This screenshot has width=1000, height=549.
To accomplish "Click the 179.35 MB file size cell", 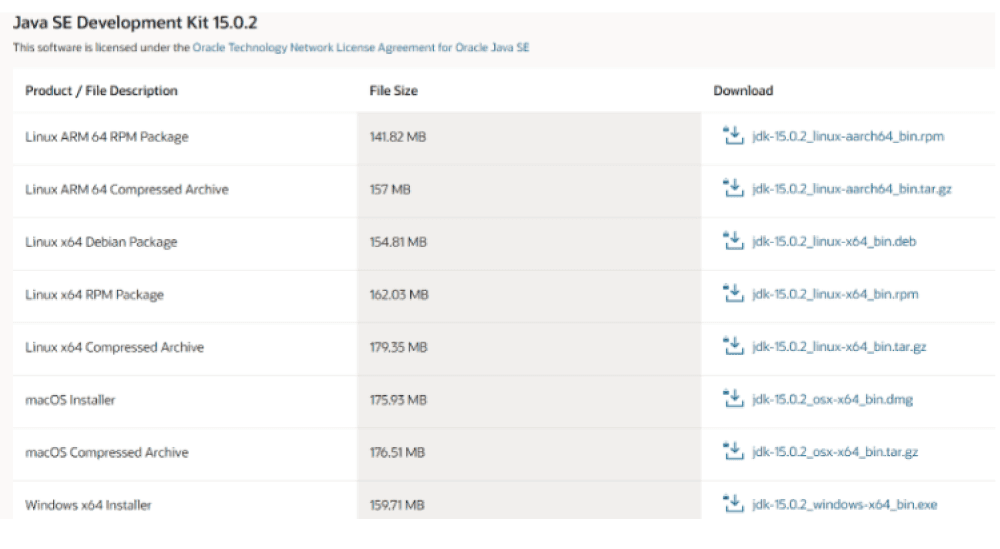I will pos(529,347).
